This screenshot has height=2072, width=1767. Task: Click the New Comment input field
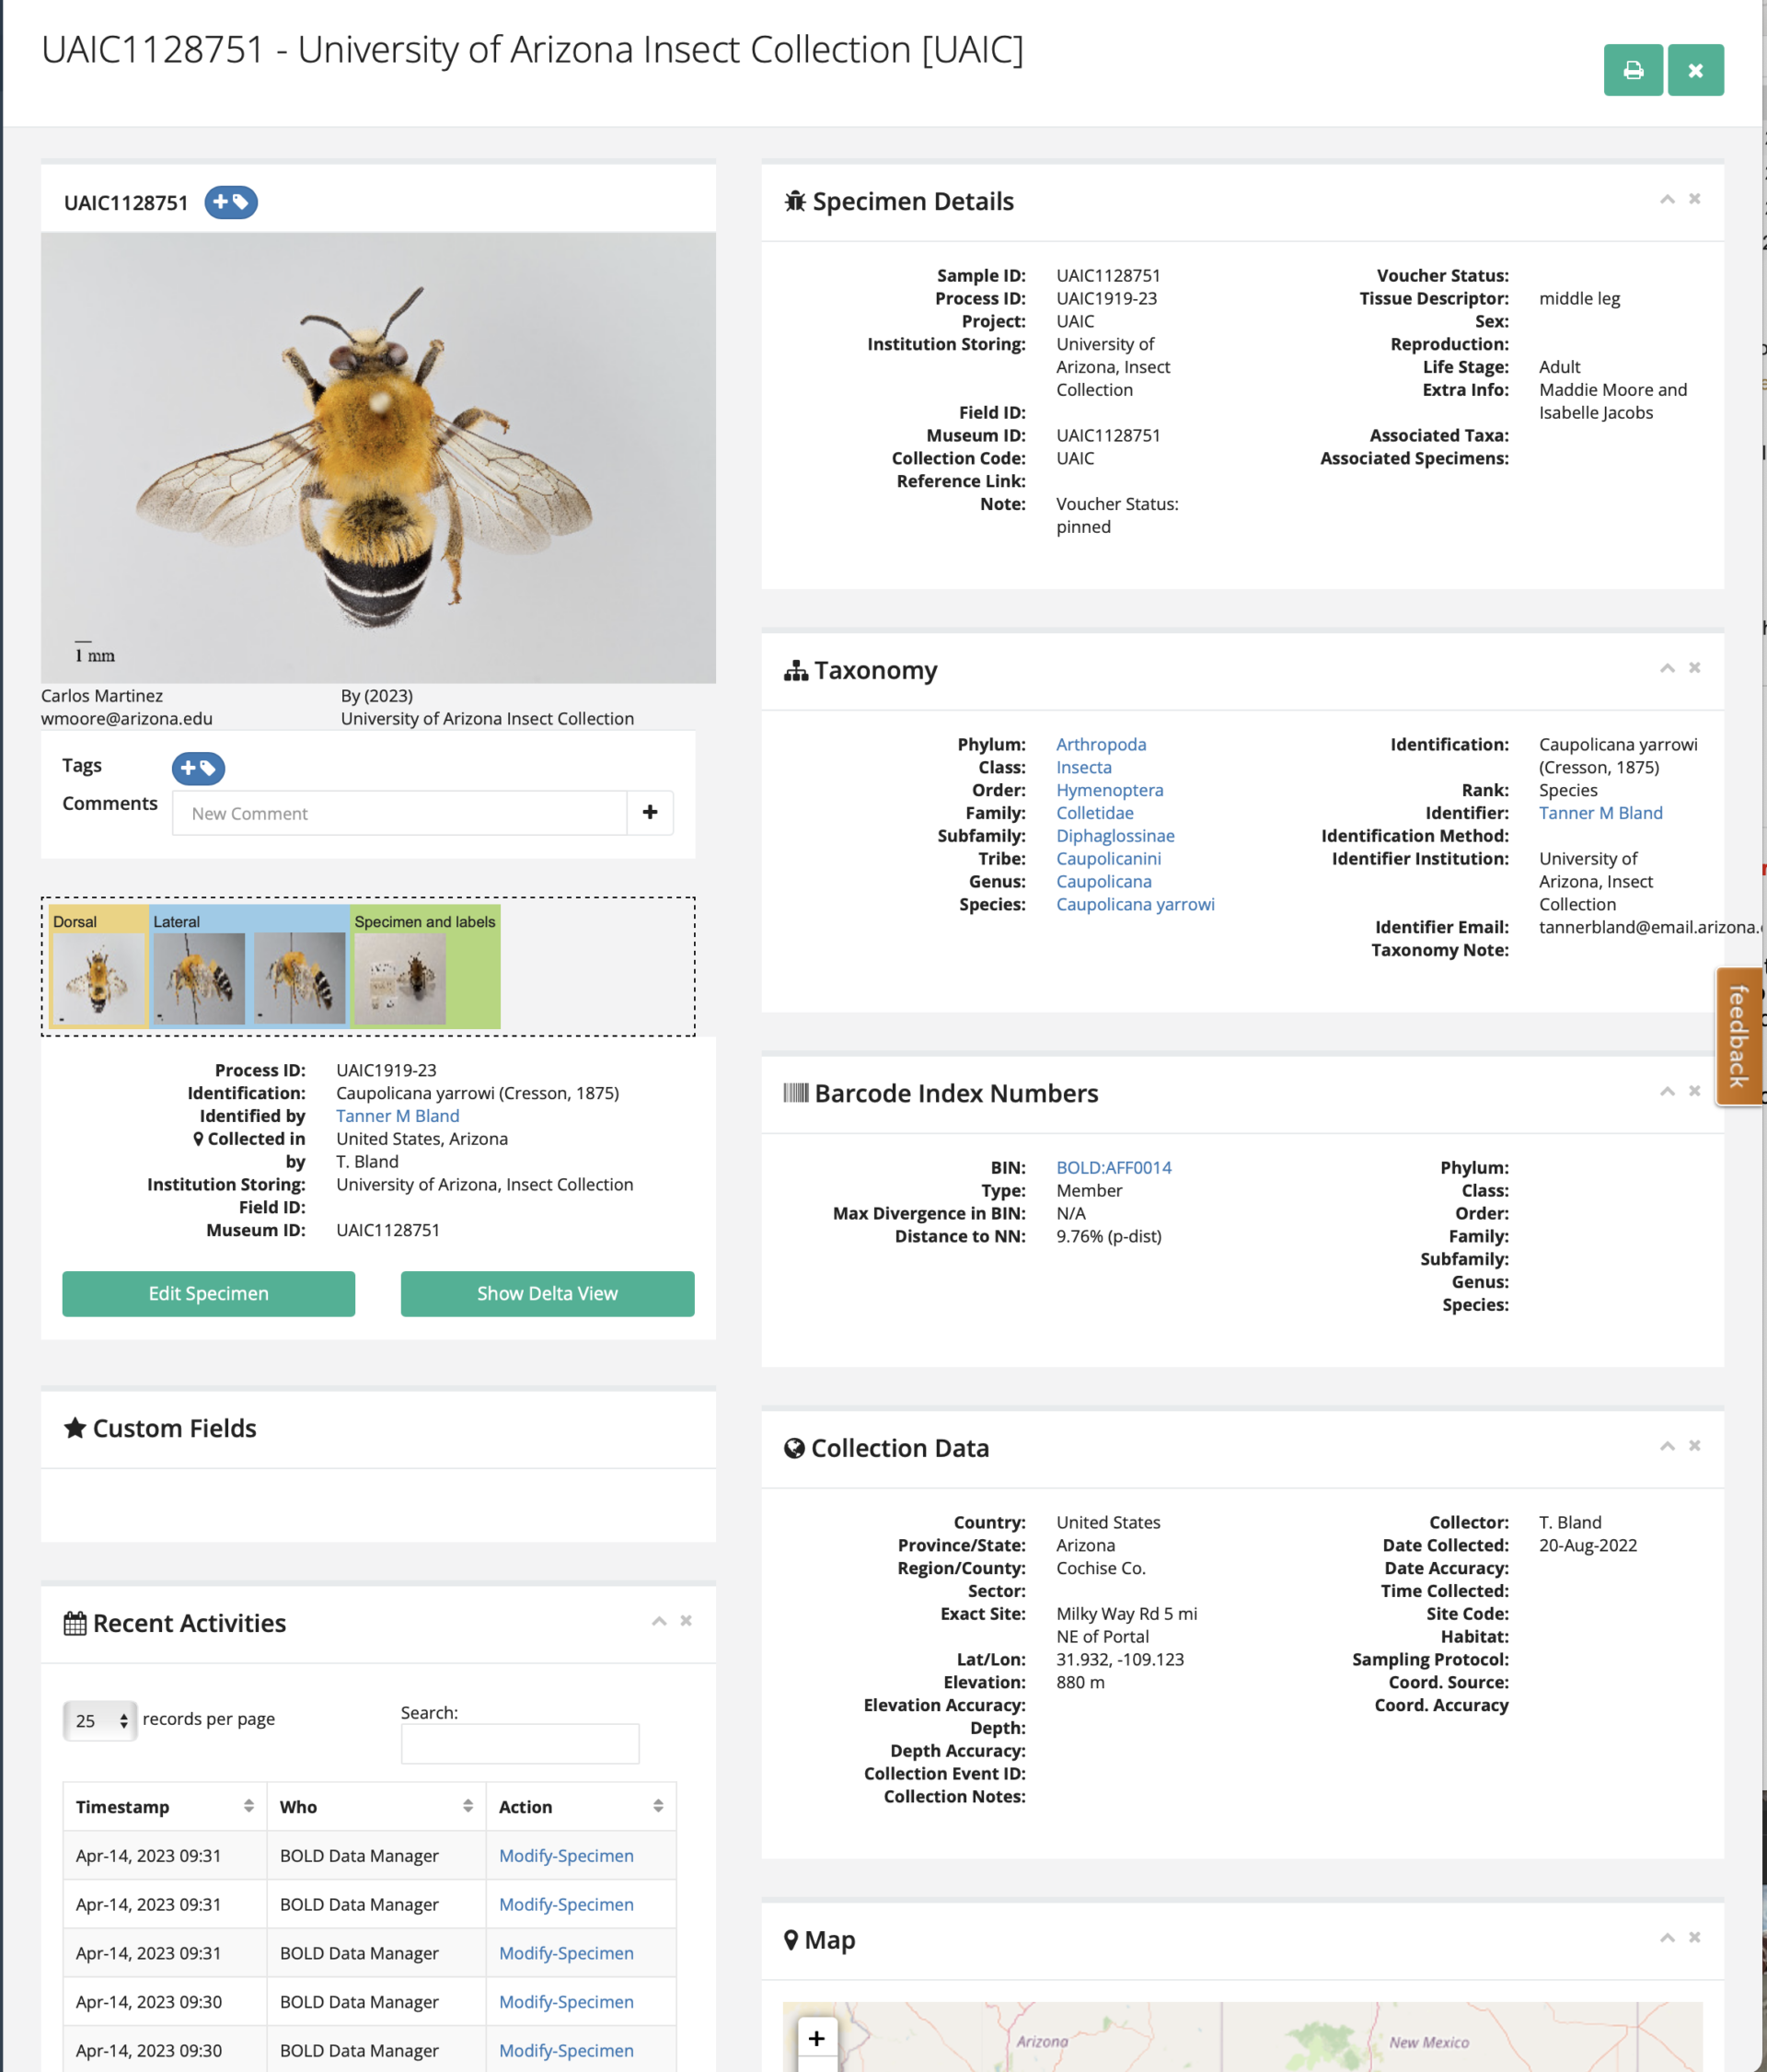coord(399,813)
